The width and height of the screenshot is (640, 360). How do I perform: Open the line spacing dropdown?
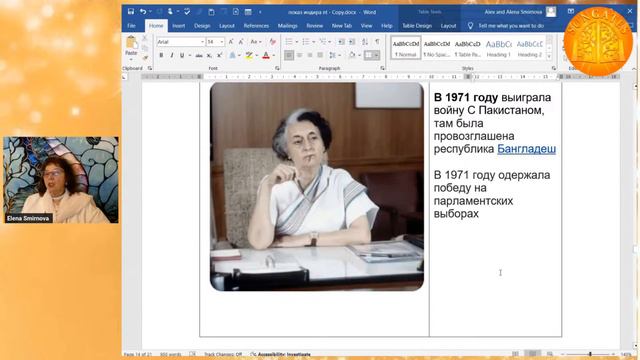(334, 55)
